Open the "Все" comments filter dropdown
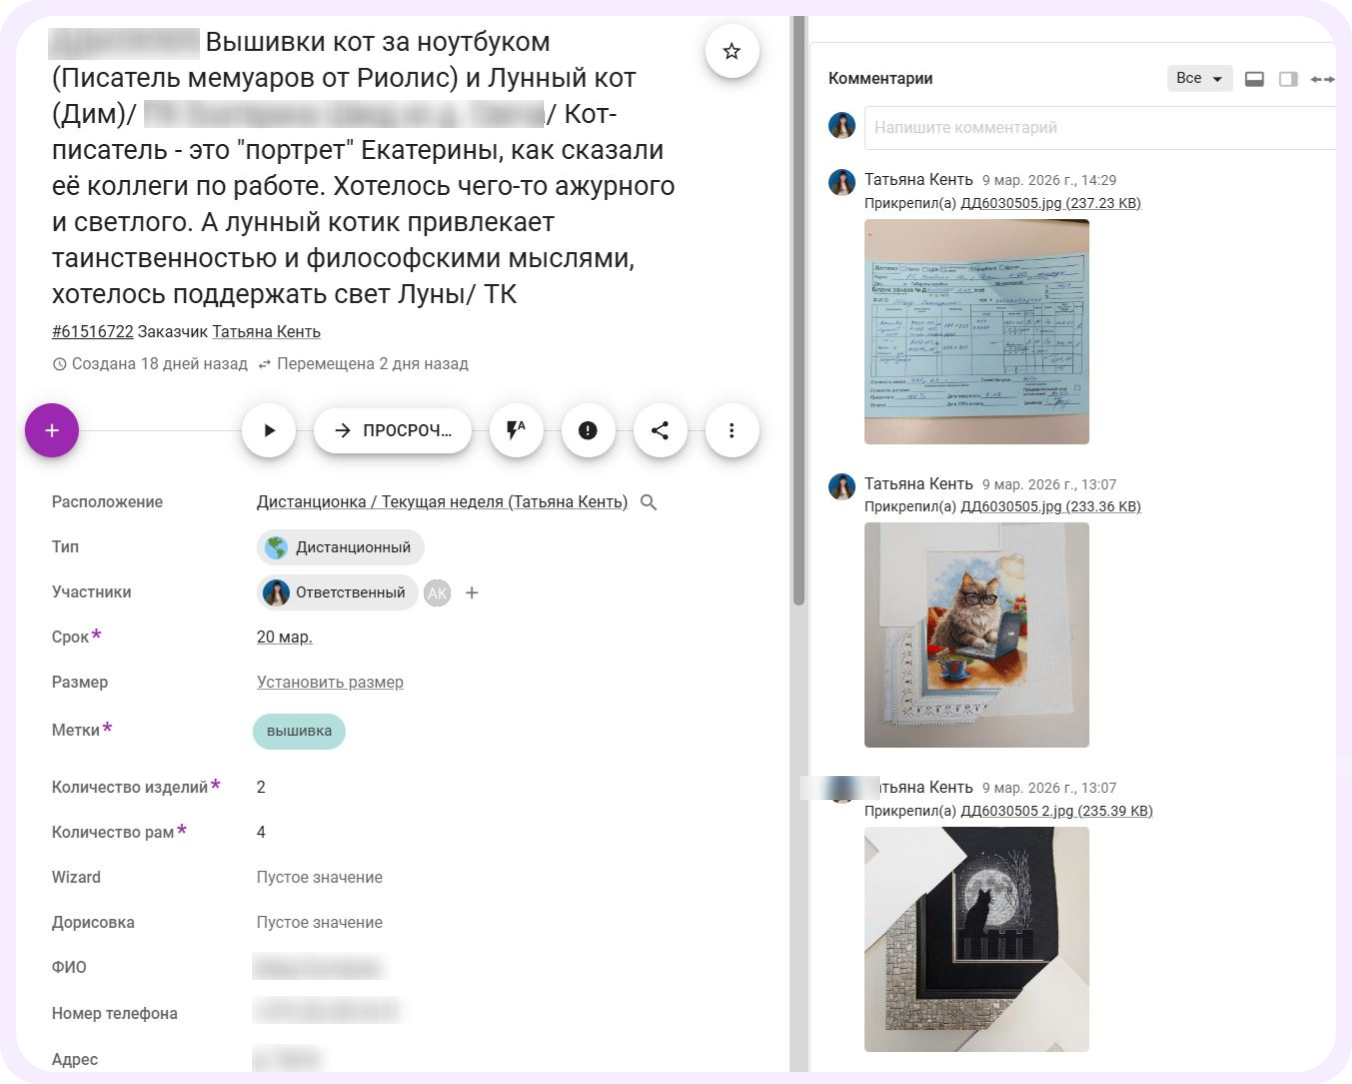This screenshot has width=1352, height=1084. (1200, 78)
